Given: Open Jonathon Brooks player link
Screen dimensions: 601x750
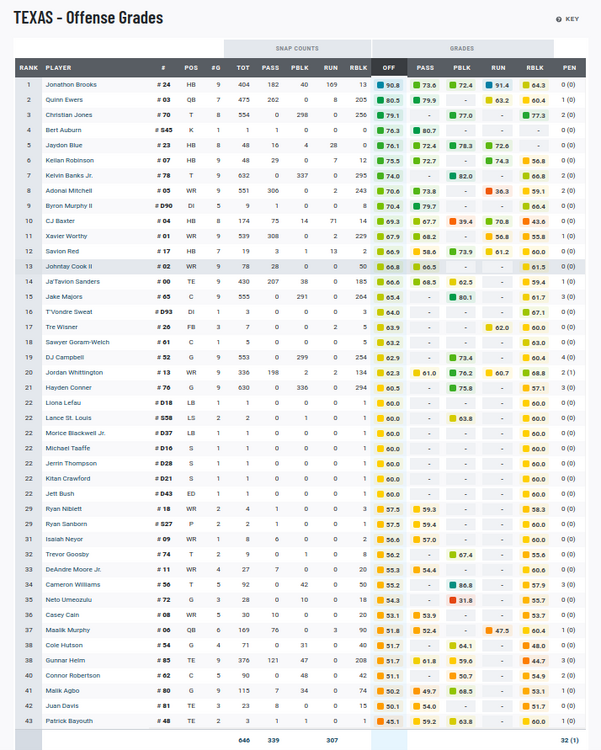Looking at the screenshot, I should coord(71,85).
